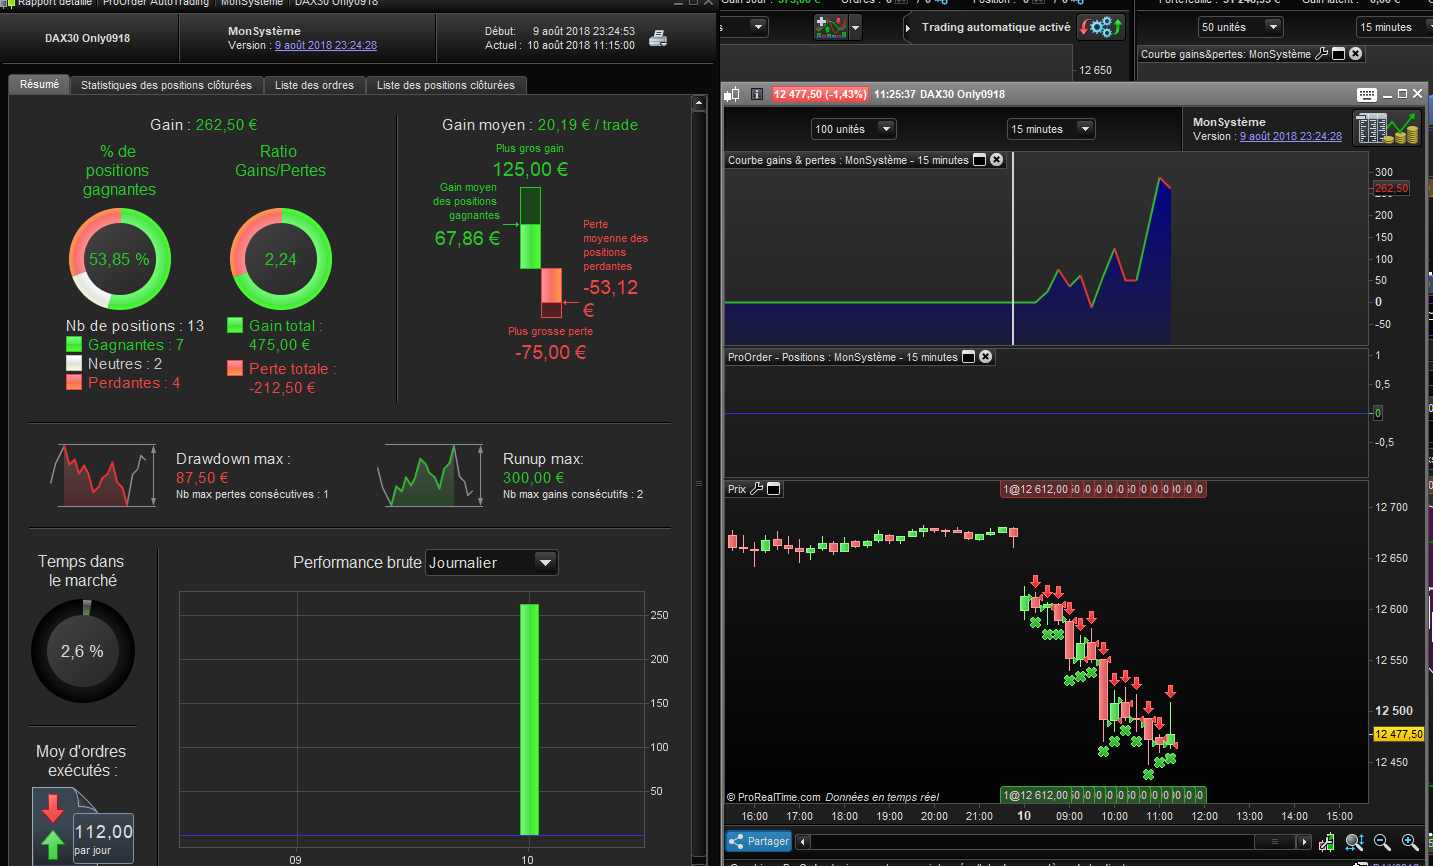Click the green Gagnantes legend swatch
The image size is (1433, 866).
click(74, 344)
